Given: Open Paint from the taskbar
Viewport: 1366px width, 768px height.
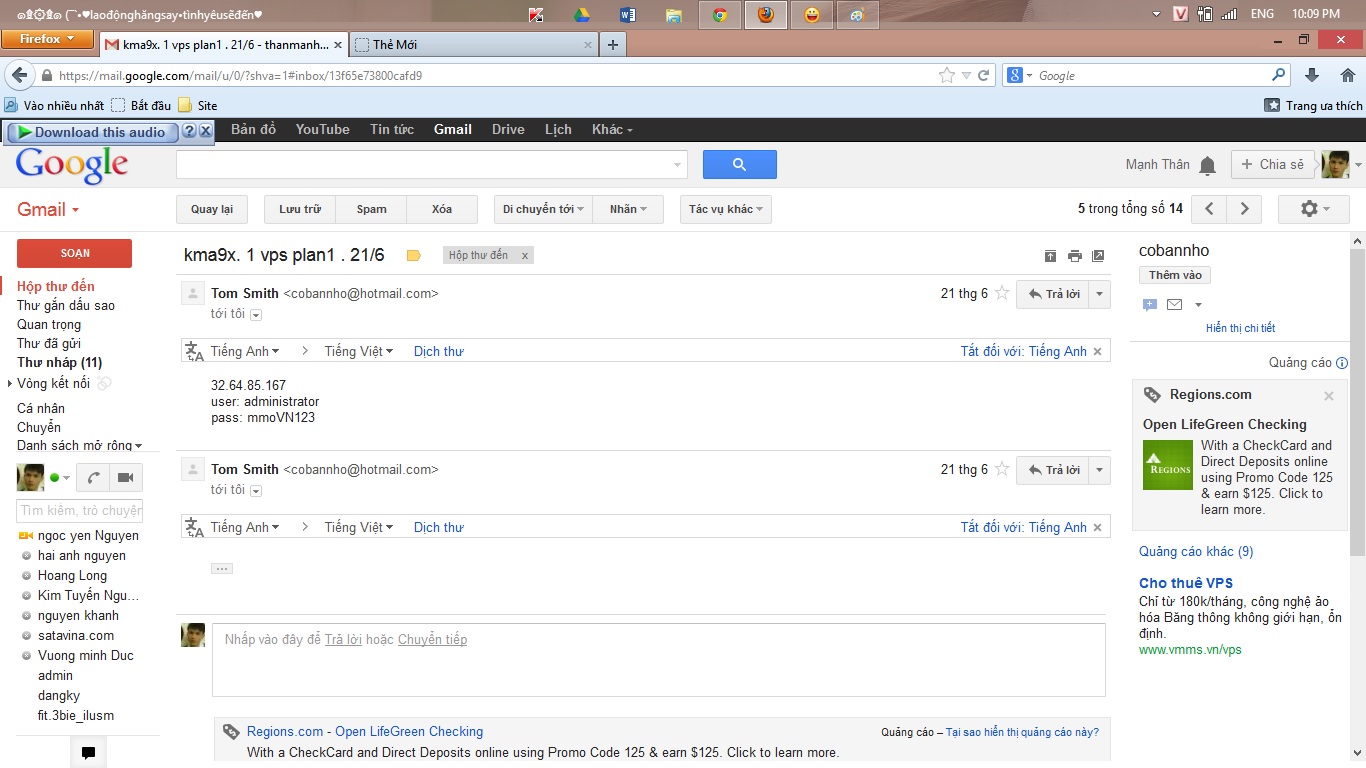Looking at the screenshot, I should [x=858, y=15].
